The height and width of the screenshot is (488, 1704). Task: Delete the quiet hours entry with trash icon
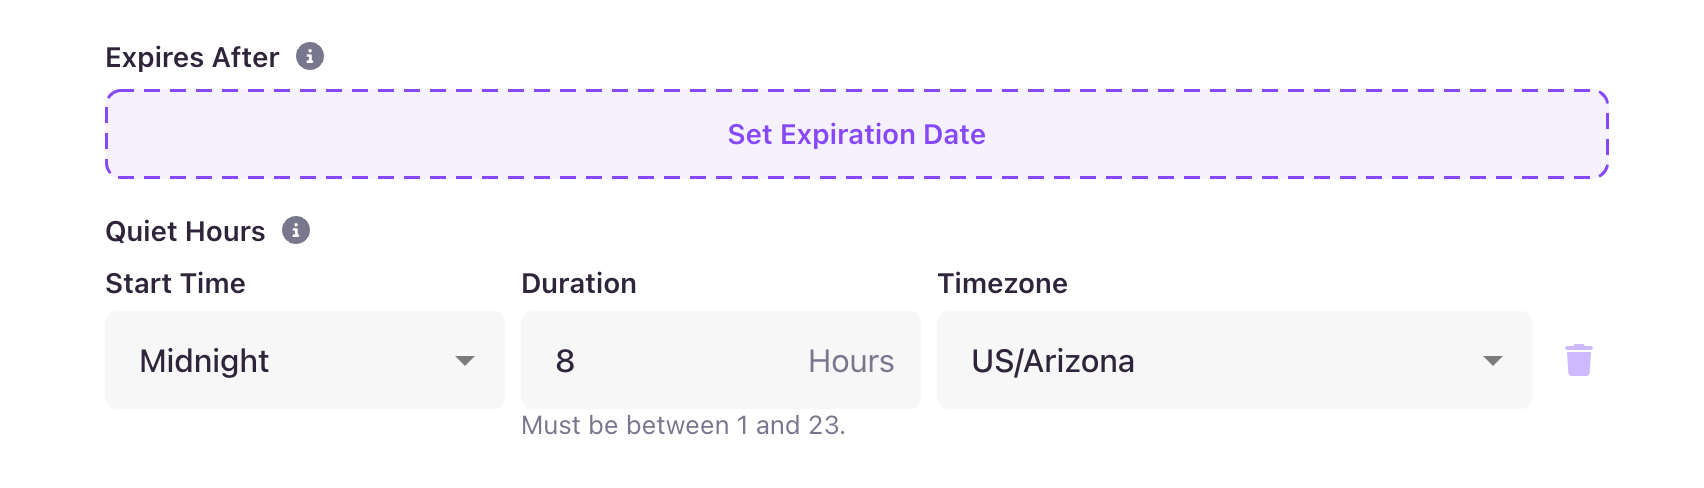(1579, 360)
